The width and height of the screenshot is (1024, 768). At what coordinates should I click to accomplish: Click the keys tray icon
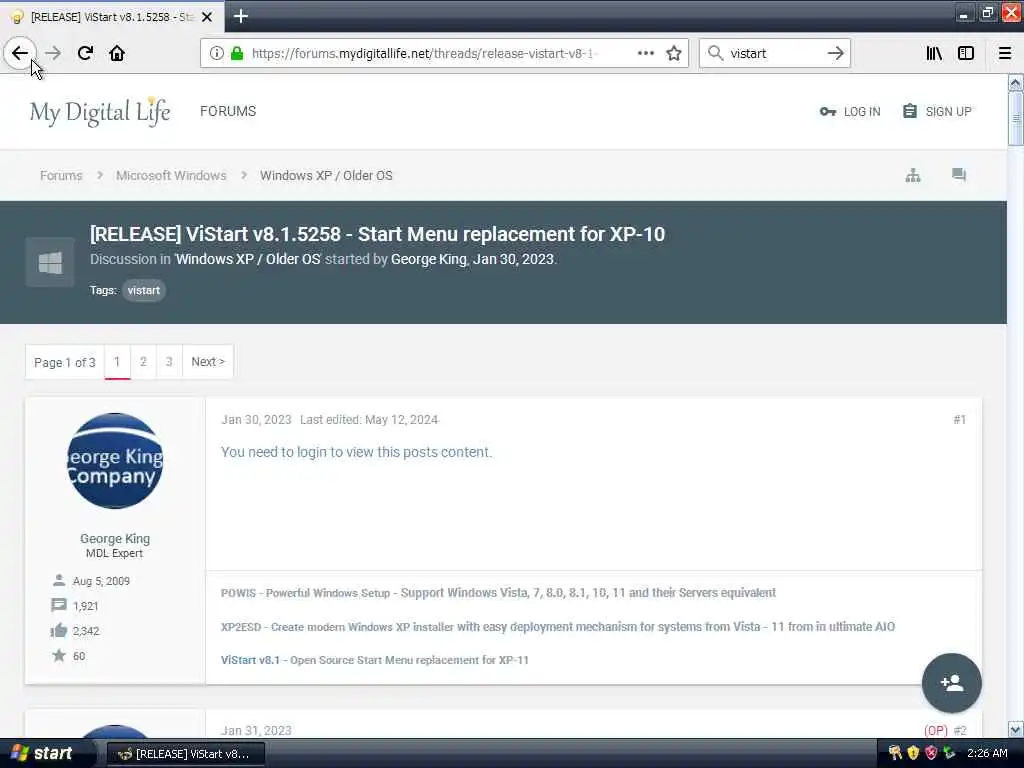(895, 753)
